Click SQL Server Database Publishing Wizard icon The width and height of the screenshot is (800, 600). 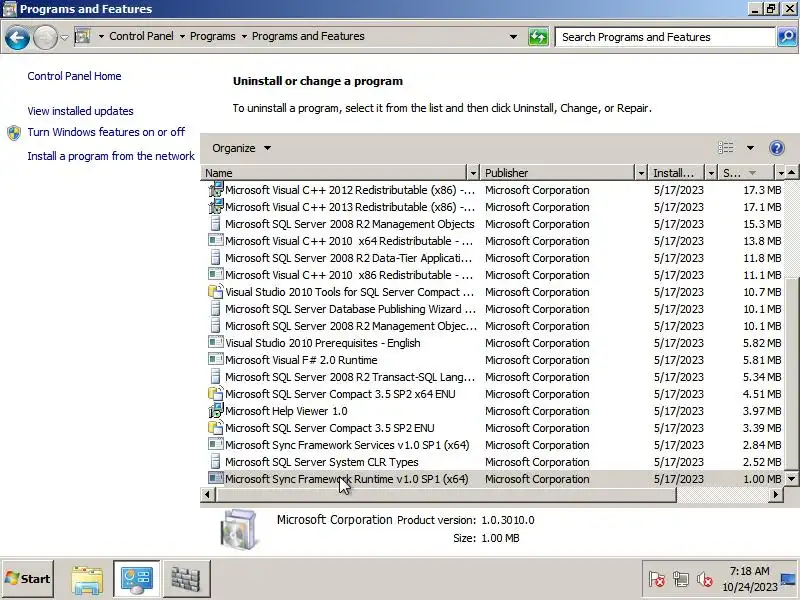coord(216,309)
